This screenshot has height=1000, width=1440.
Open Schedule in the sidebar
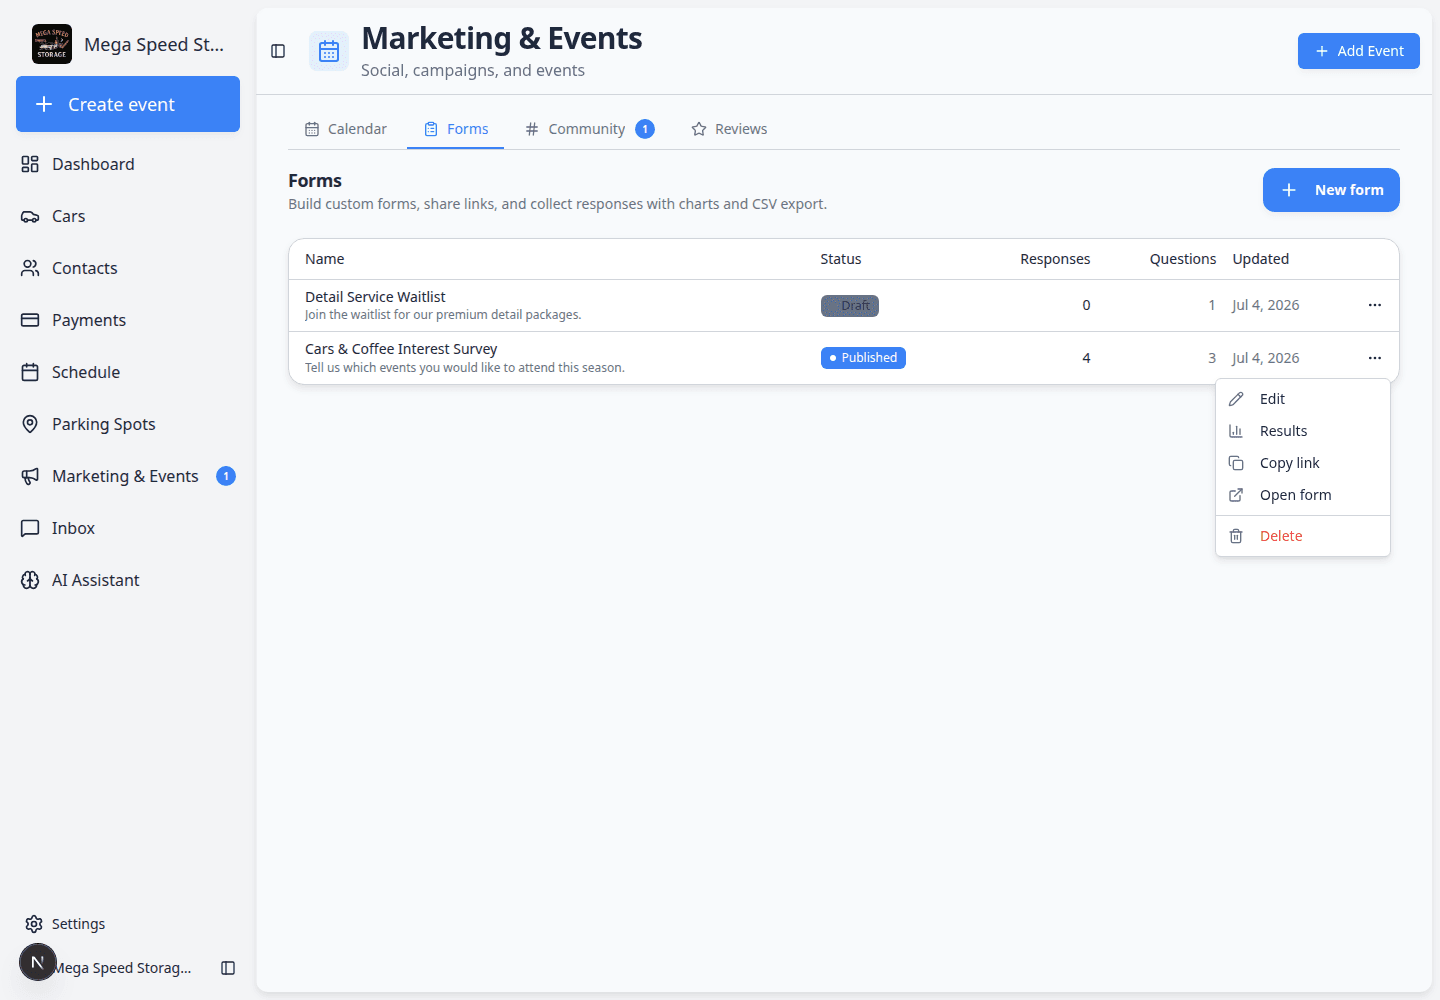pos(128,372)
